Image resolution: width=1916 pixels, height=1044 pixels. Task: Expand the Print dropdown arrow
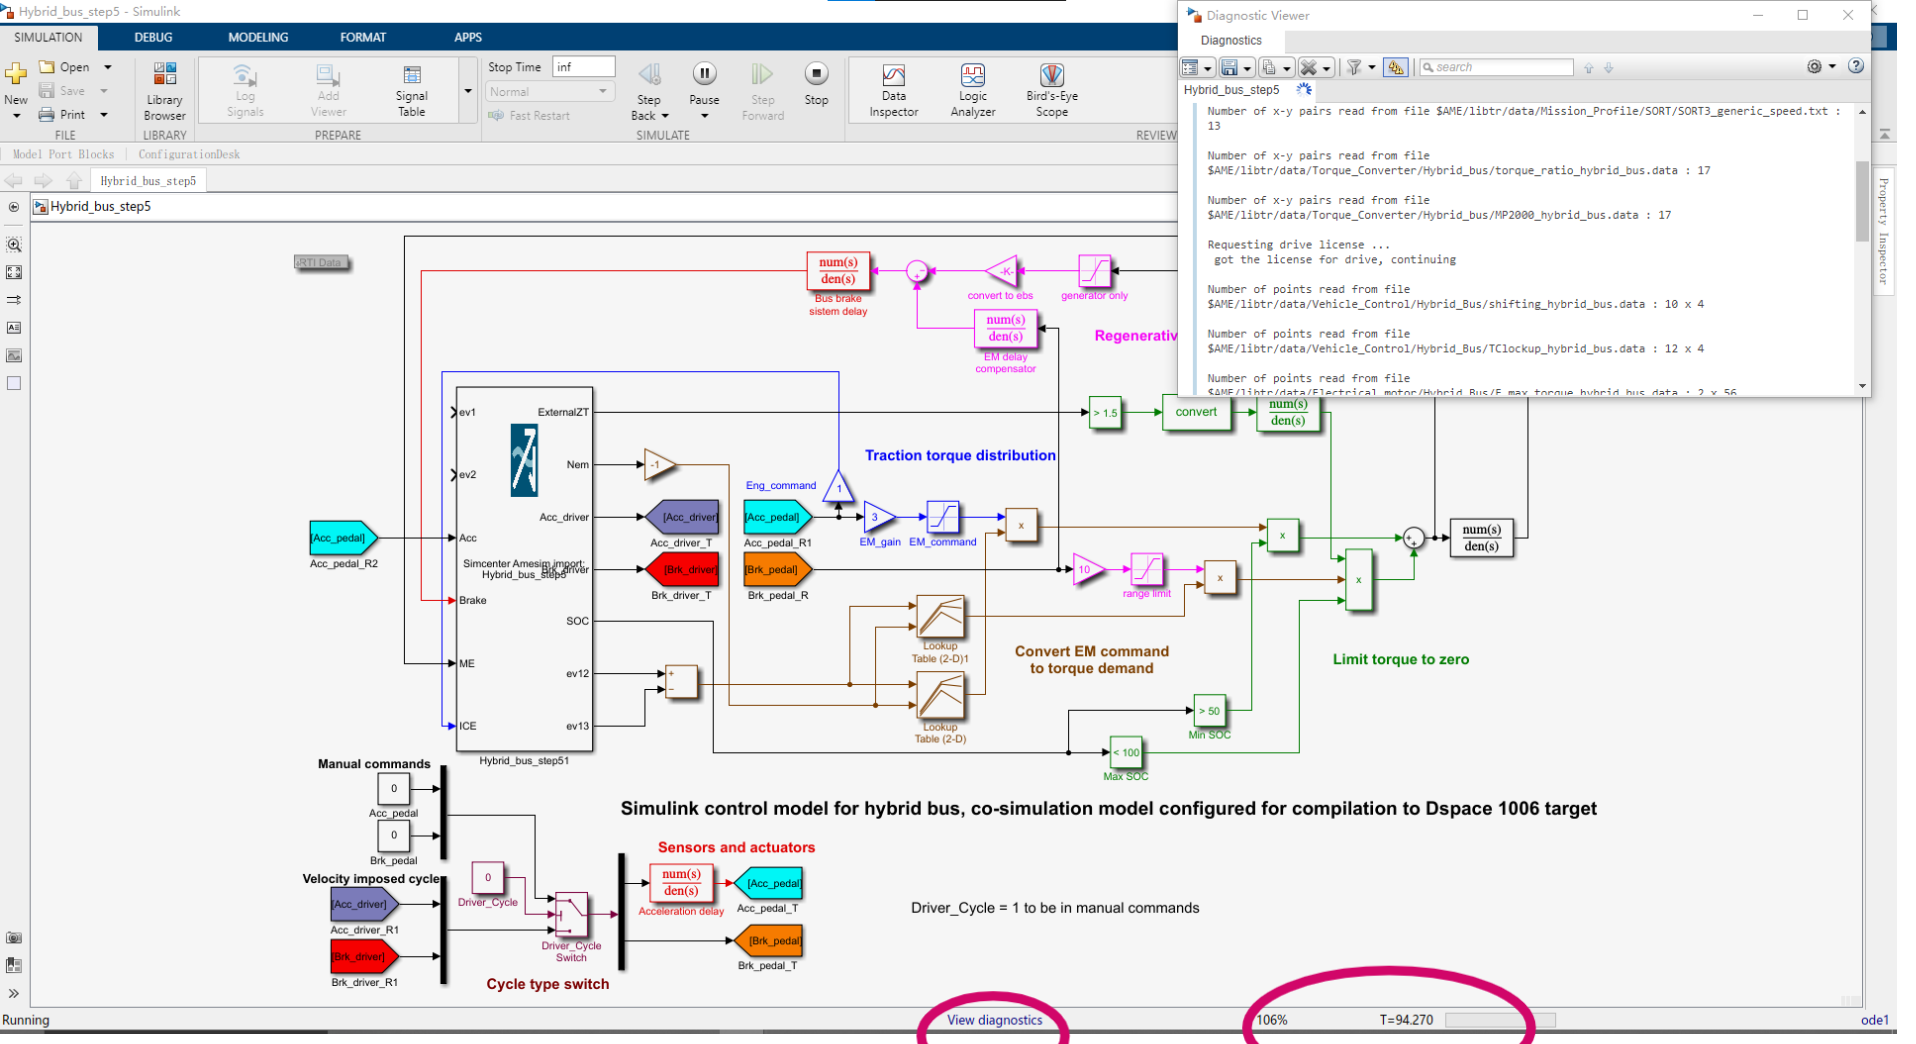(103, 114)
